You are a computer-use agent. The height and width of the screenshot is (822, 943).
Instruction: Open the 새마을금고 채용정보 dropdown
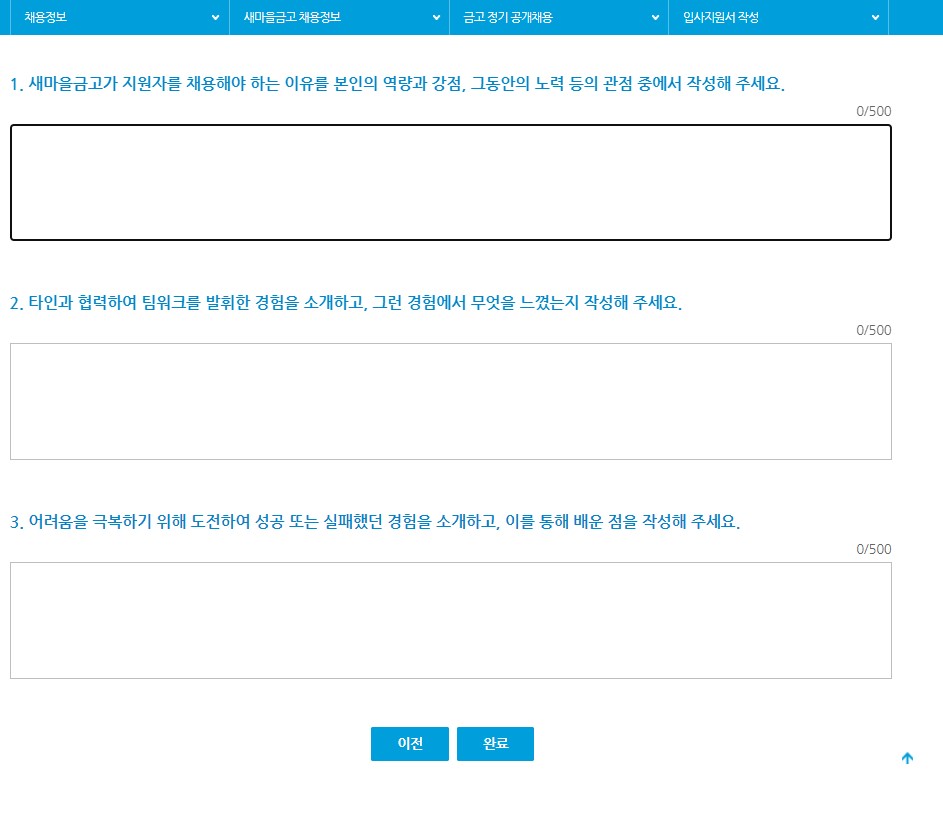tap(339, 17)
